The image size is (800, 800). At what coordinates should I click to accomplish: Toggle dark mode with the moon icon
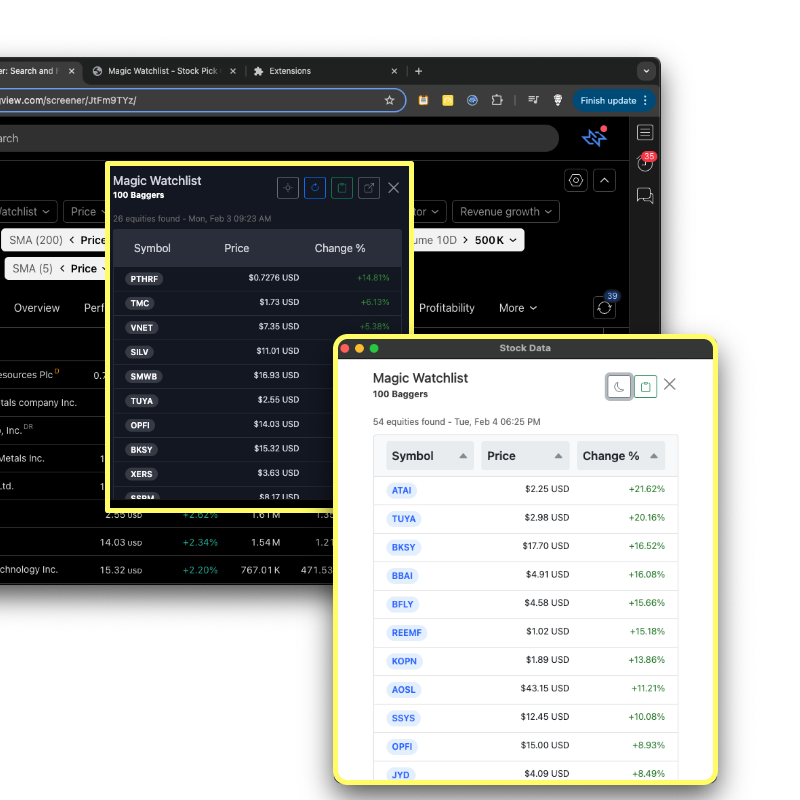[x=619, y=386]
